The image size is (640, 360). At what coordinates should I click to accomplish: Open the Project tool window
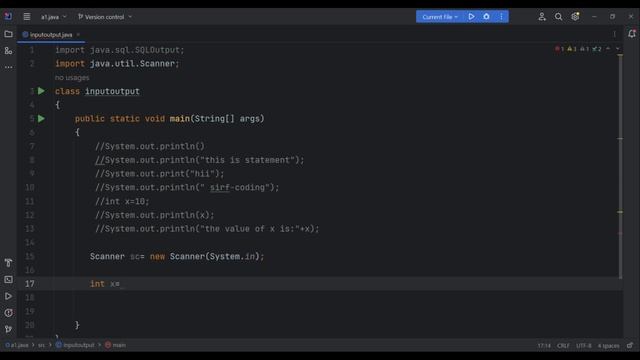coord(8,34)
